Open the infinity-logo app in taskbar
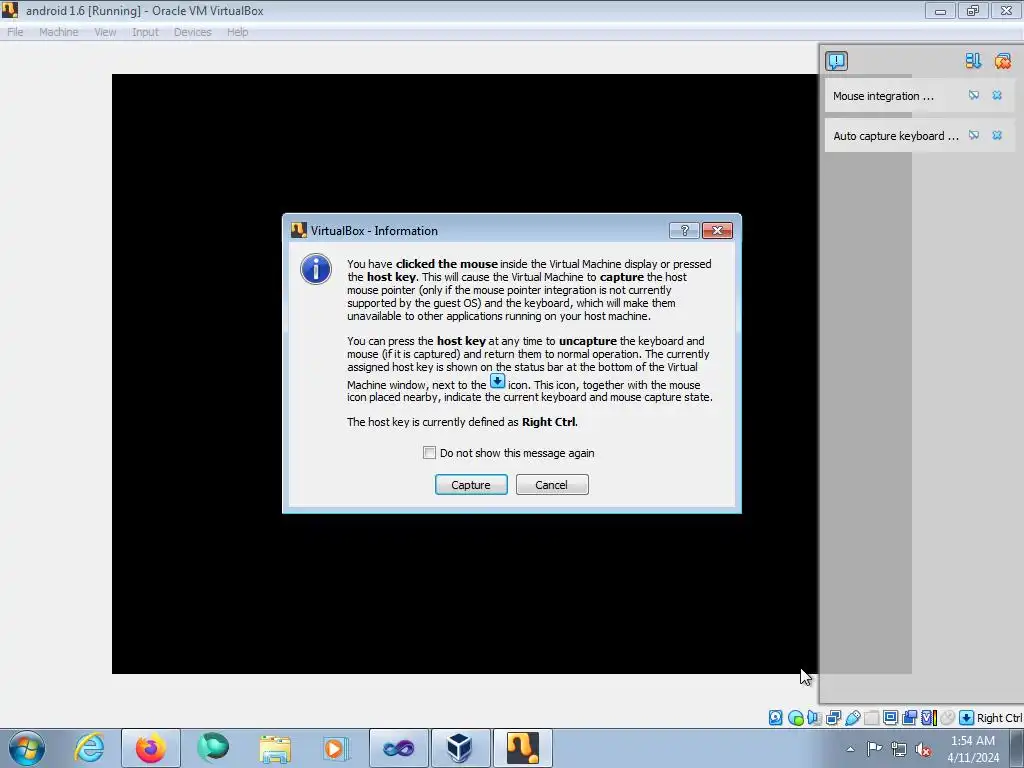Viewport: 1024px width, 768px height. coord(398,748)
